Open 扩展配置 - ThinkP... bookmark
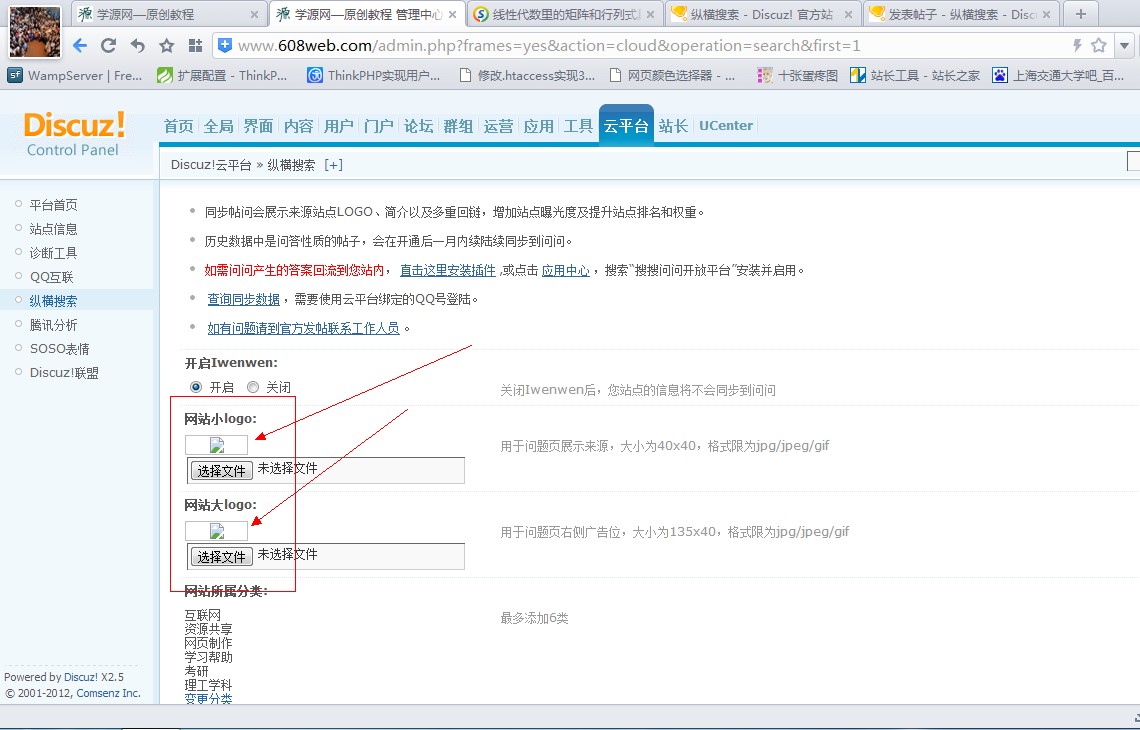Screen dimensions: 1140x730 tap(222, 75)
